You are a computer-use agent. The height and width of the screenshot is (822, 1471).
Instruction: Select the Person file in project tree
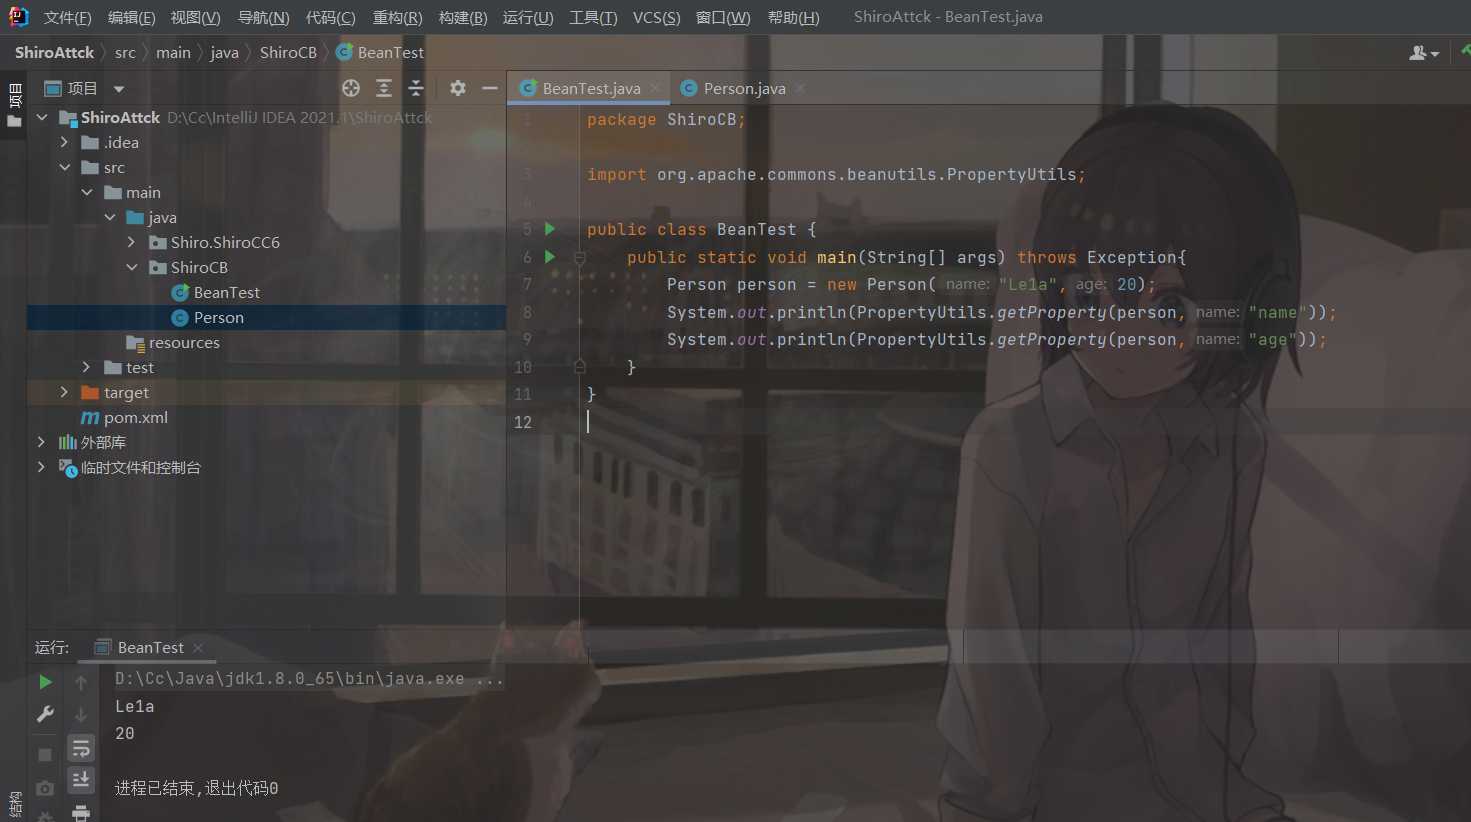tap(218, 317)
